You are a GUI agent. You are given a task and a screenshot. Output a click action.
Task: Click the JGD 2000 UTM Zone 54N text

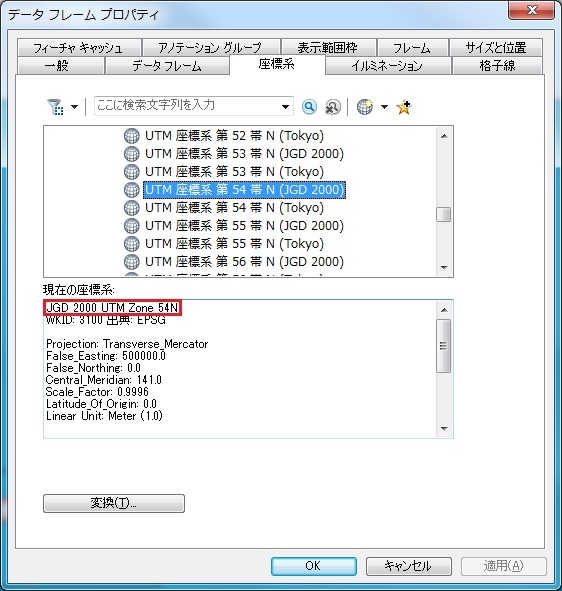[x=112, y=308]
